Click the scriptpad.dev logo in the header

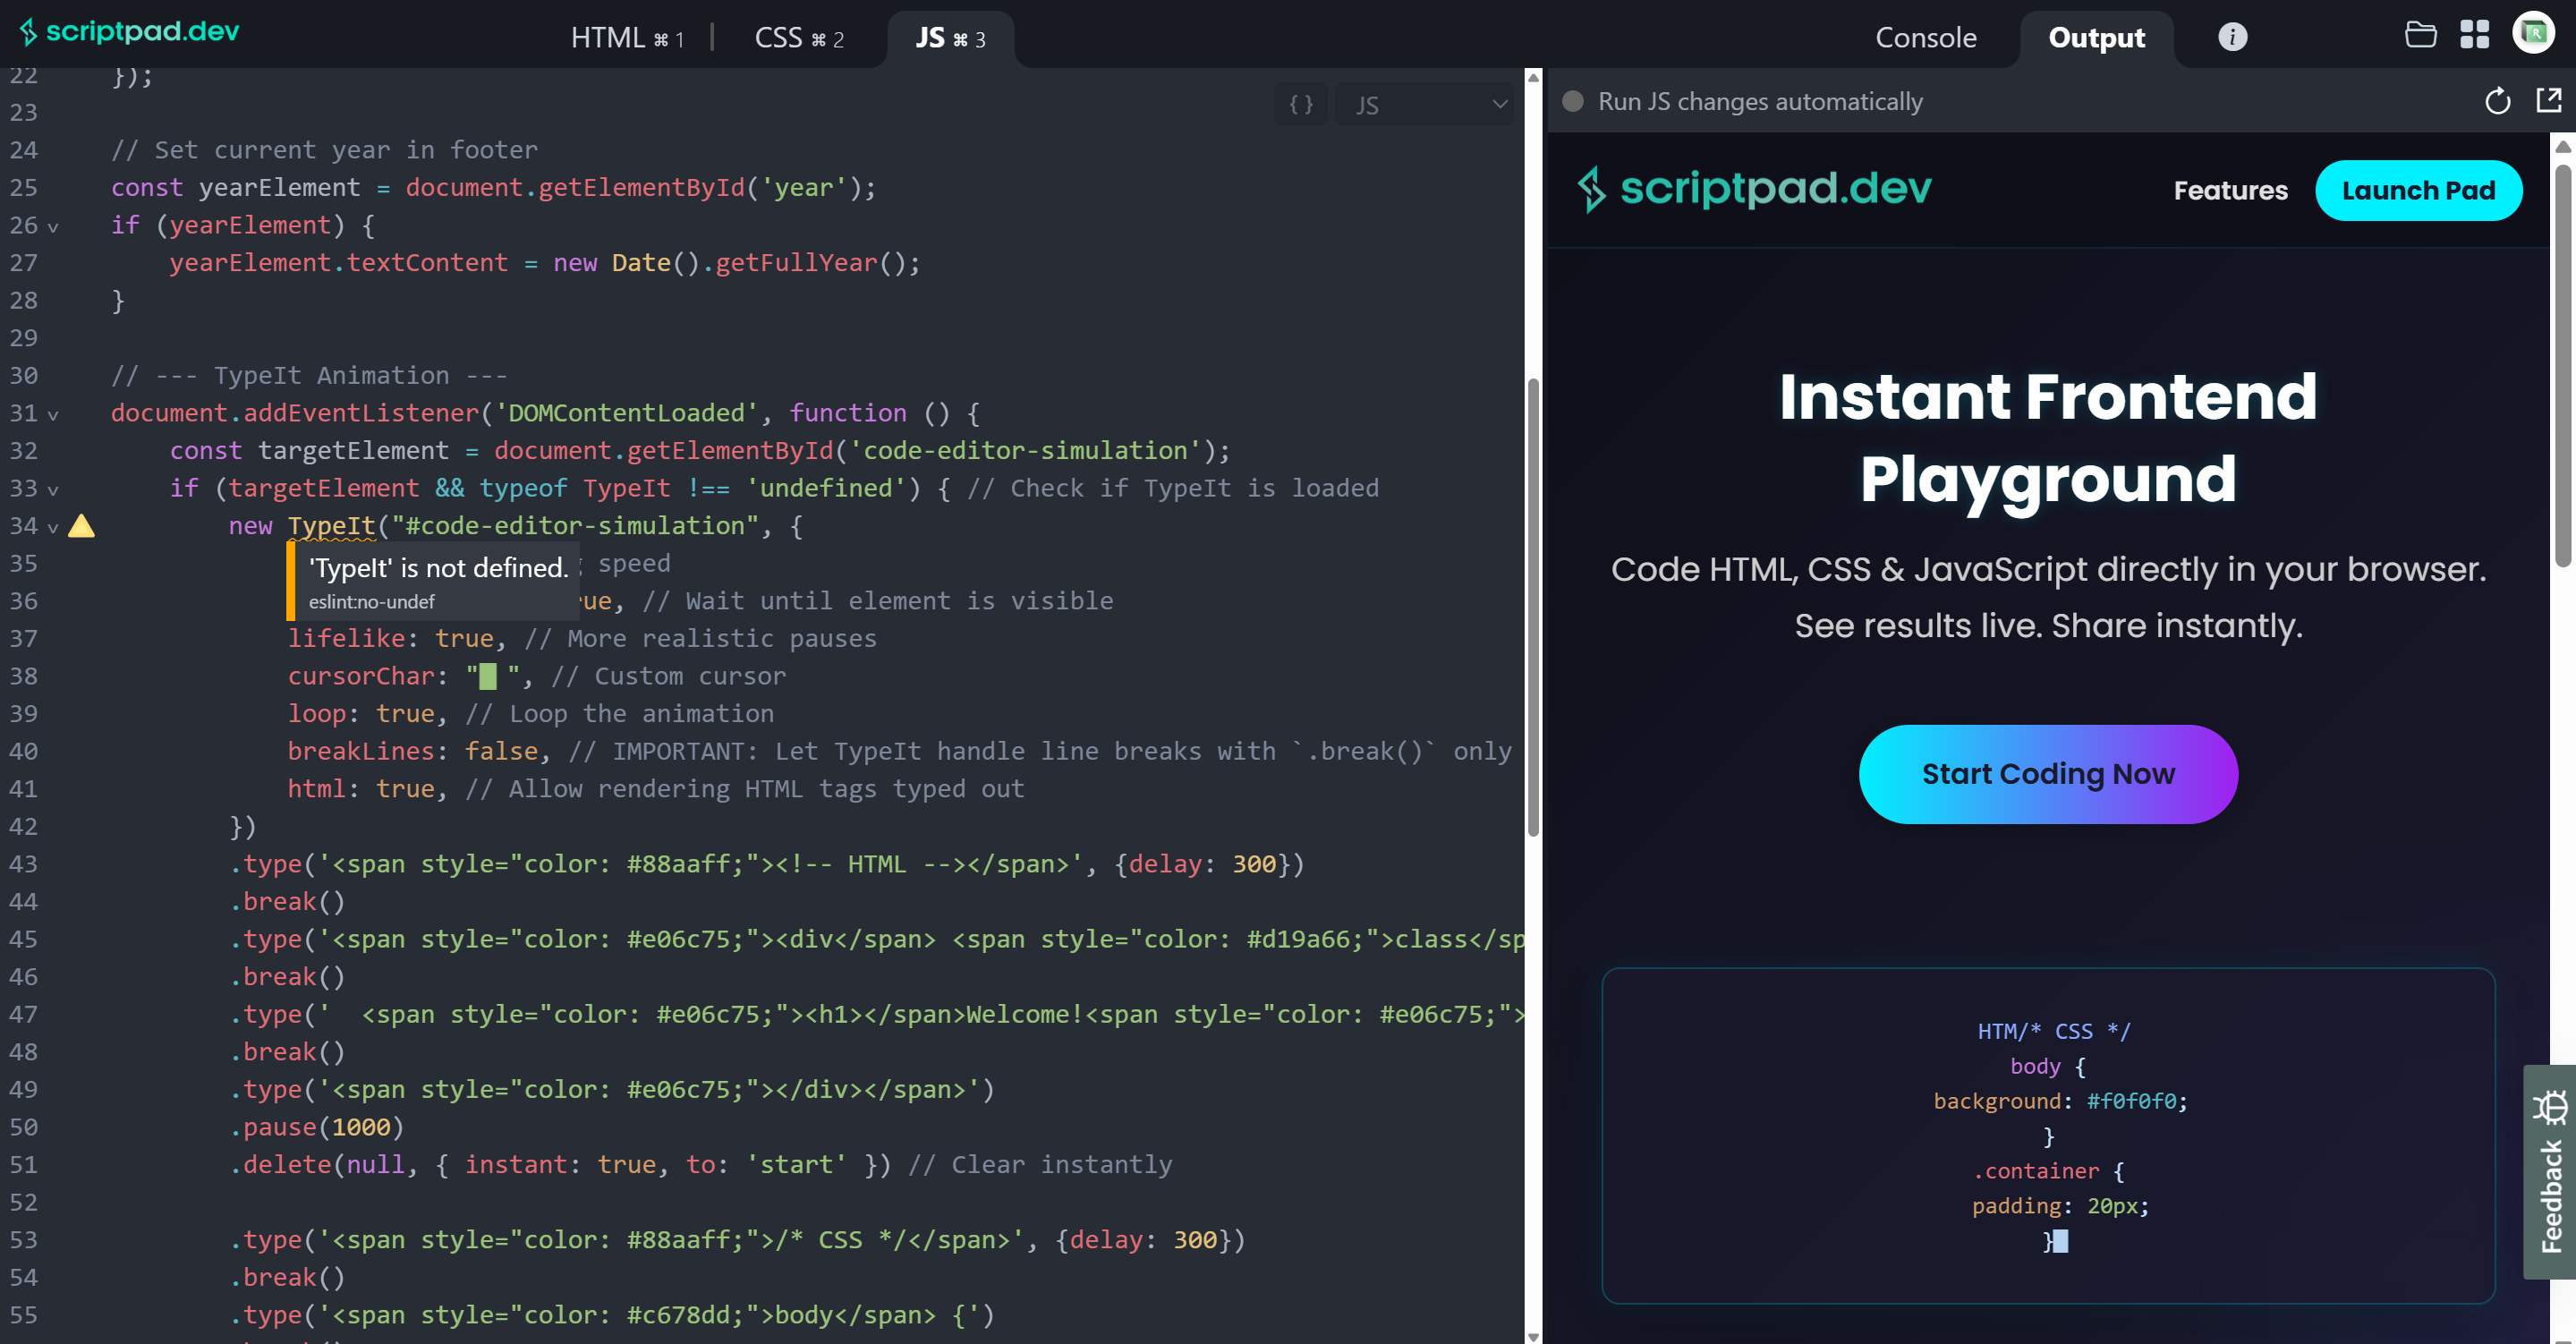pos(130,32)
